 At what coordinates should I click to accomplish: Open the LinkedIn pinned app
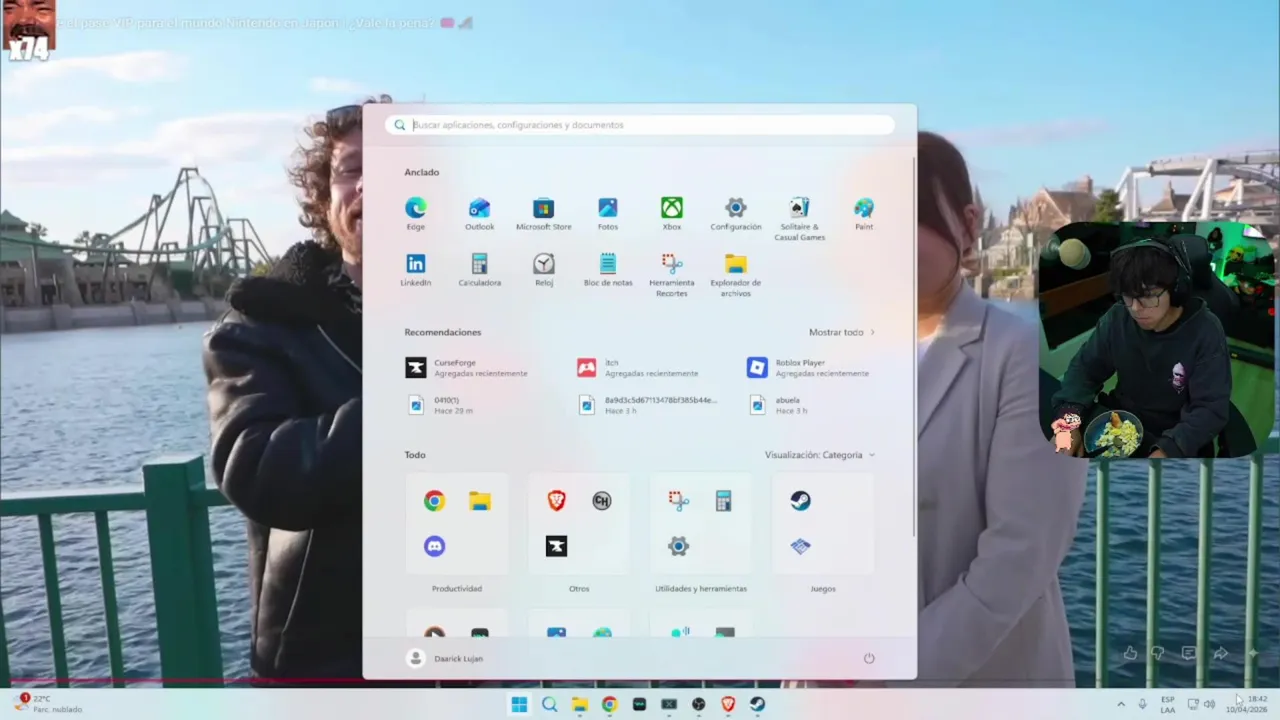click(416, 270)
